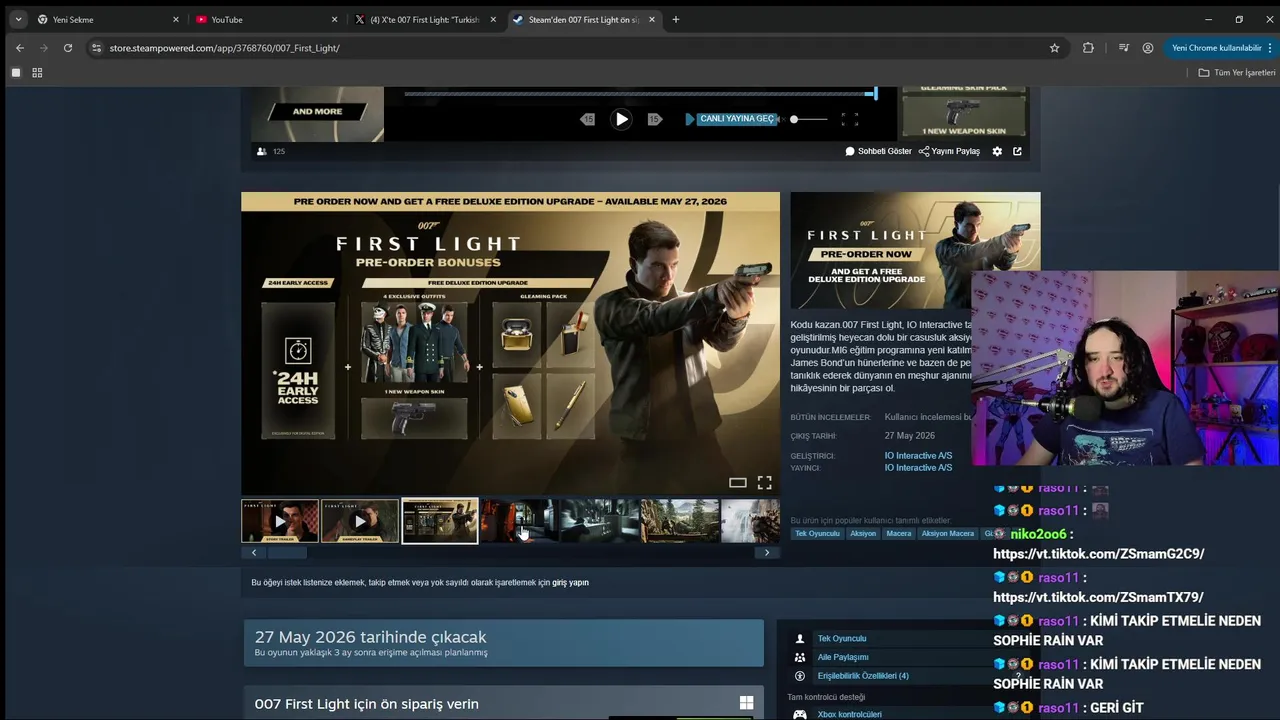Select the highlighted pre-order bonuses thumbnail
Viewport: 1280px width, 720px height.
(x=440, y=521)
